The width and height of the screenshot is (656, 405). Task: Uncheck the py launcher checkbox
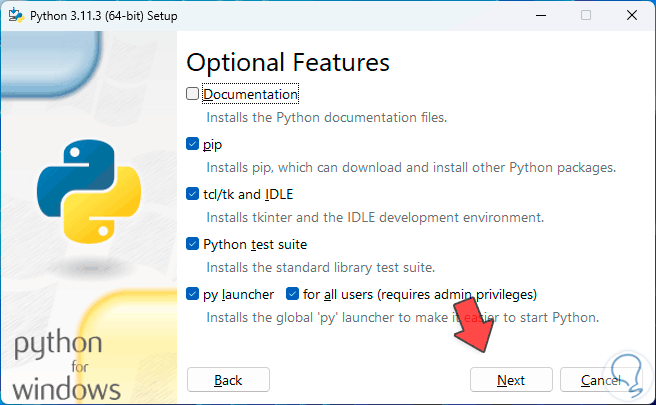[193, 294]
